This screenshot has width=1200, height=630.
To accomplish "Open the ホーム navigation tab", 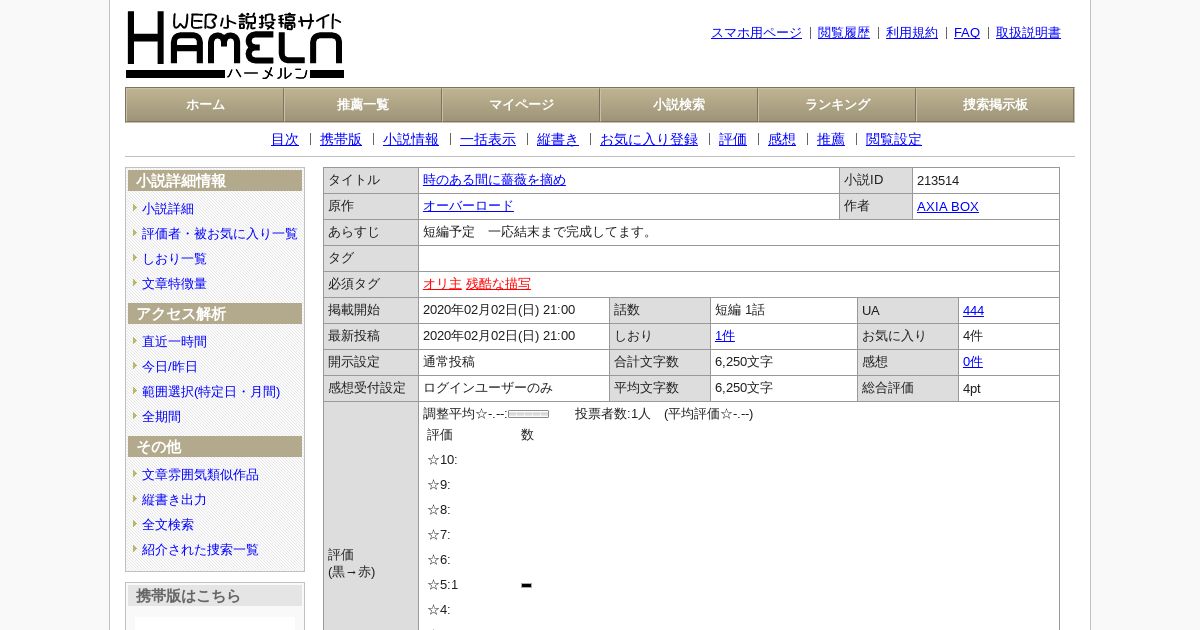I will click(x=205, y=105).
